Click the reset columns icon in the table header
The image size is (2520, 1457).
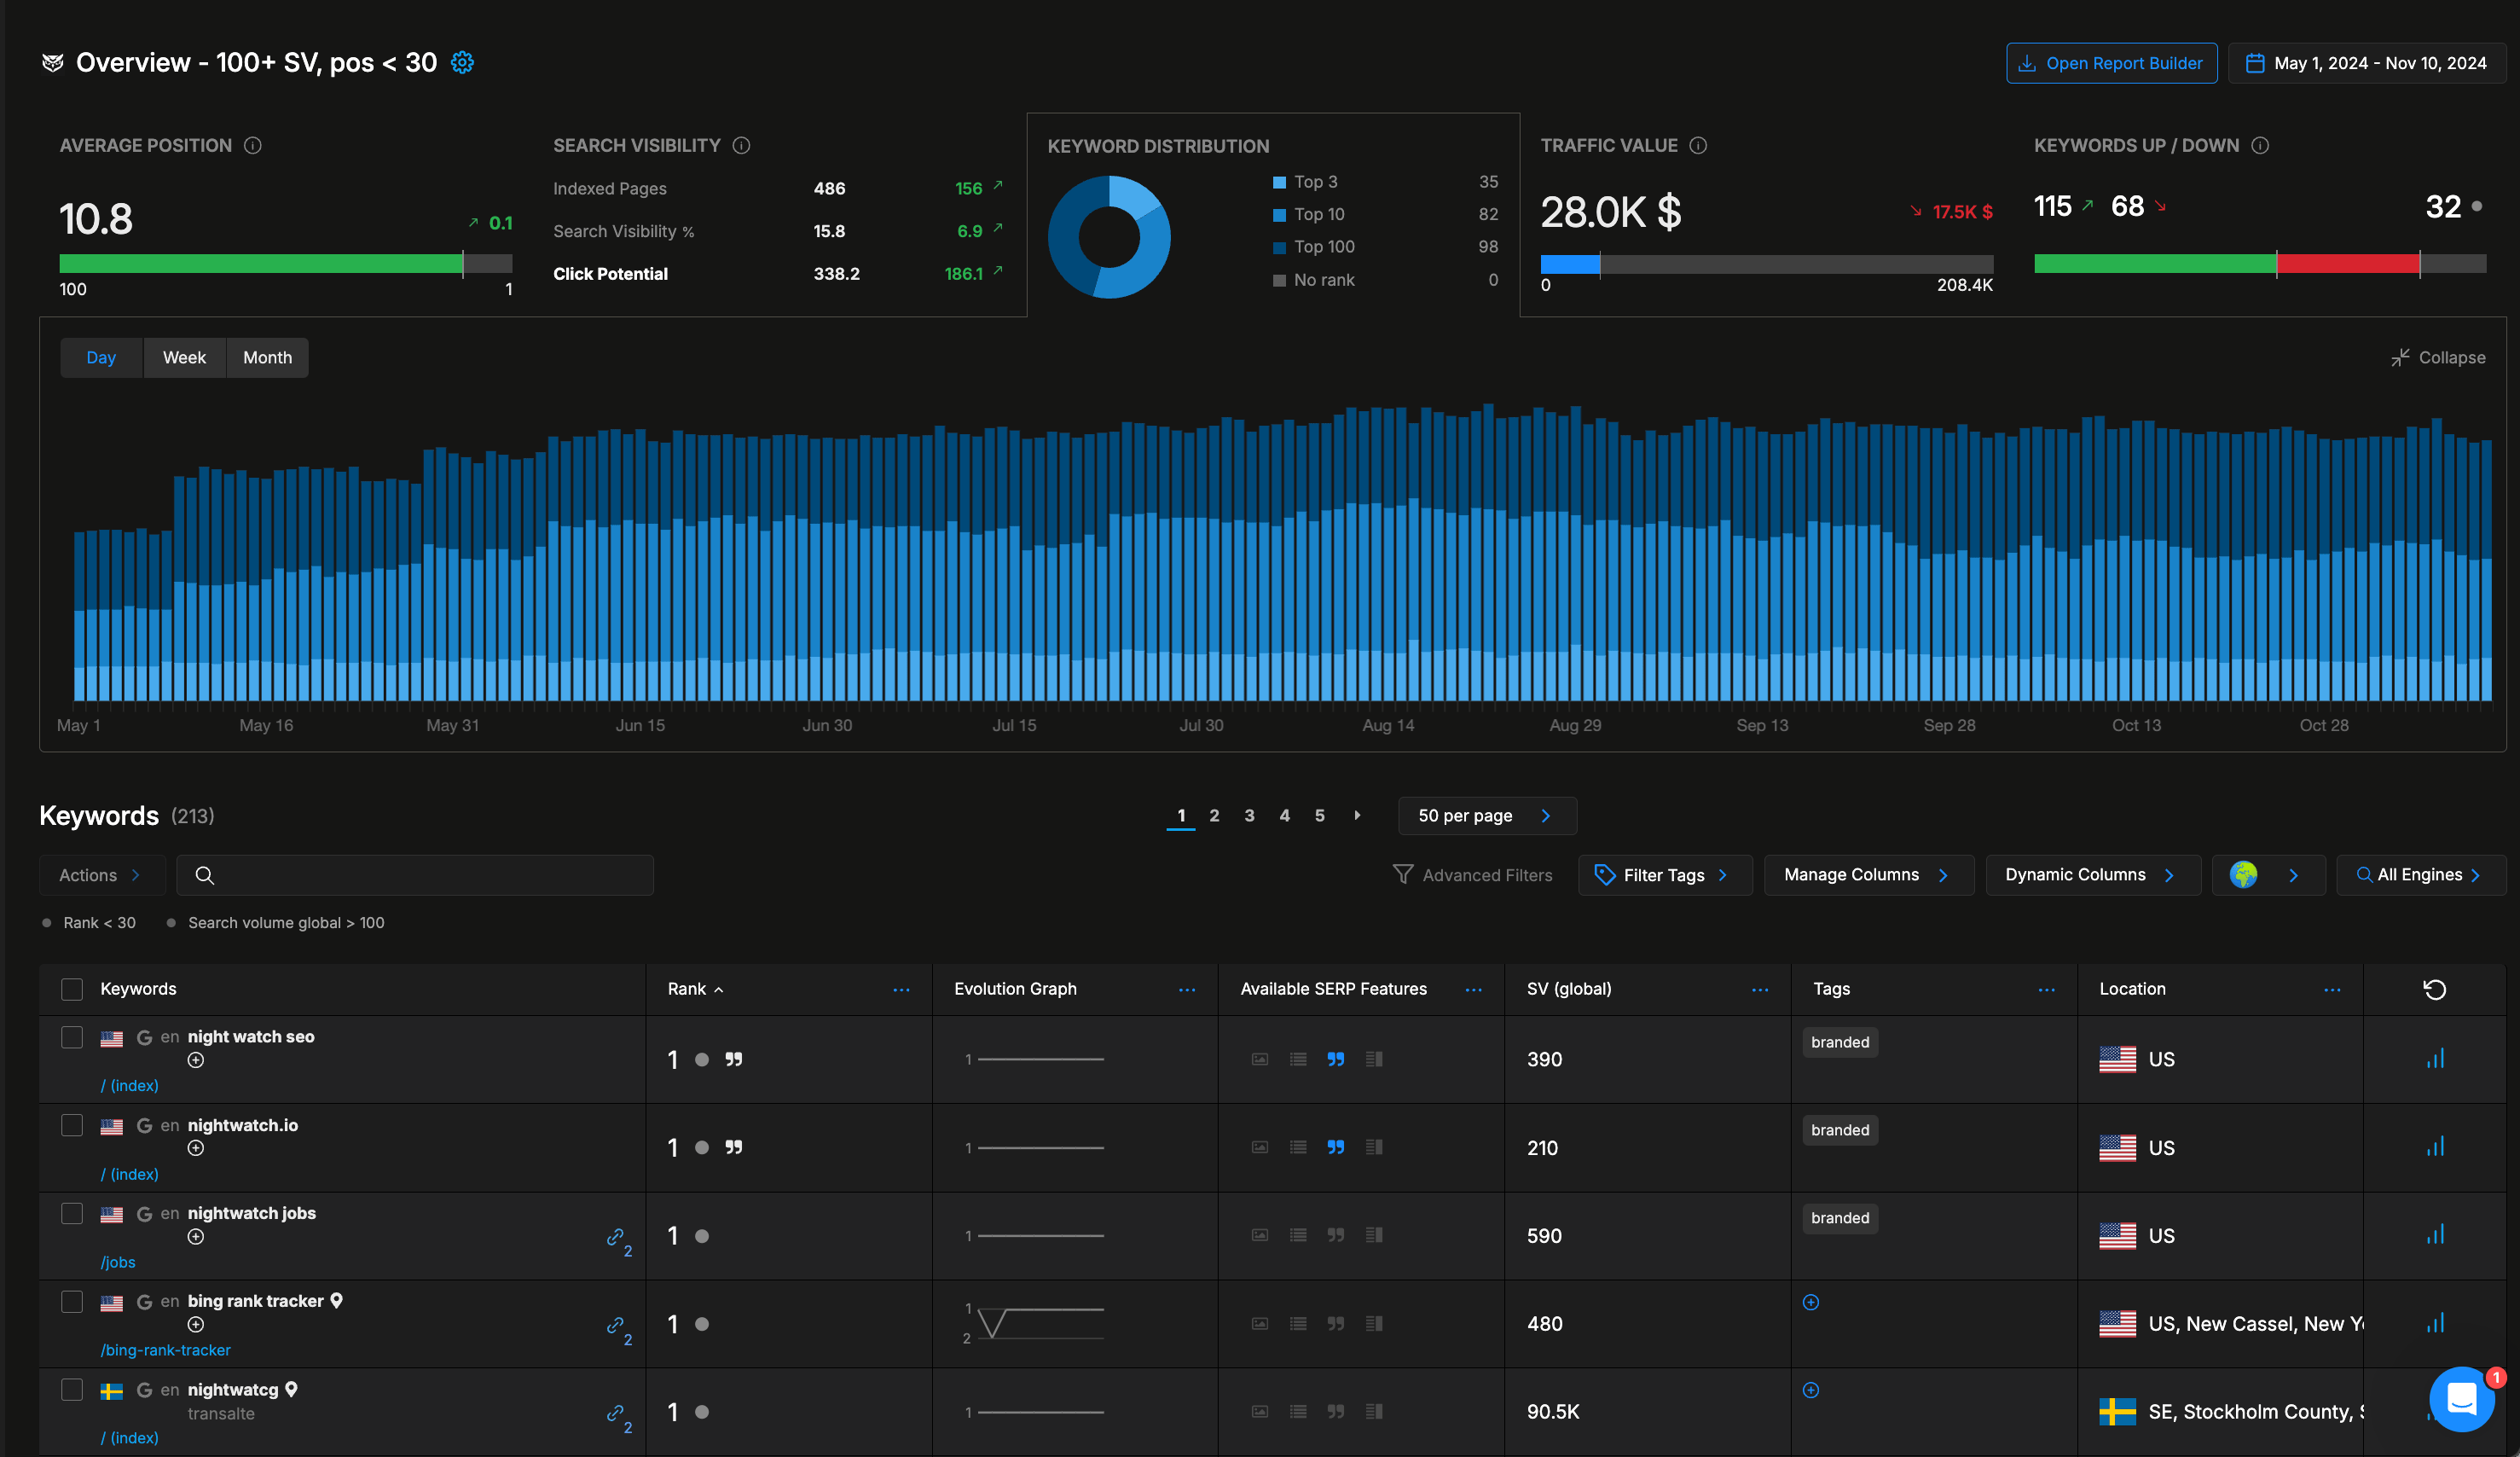pos(2434,989)
